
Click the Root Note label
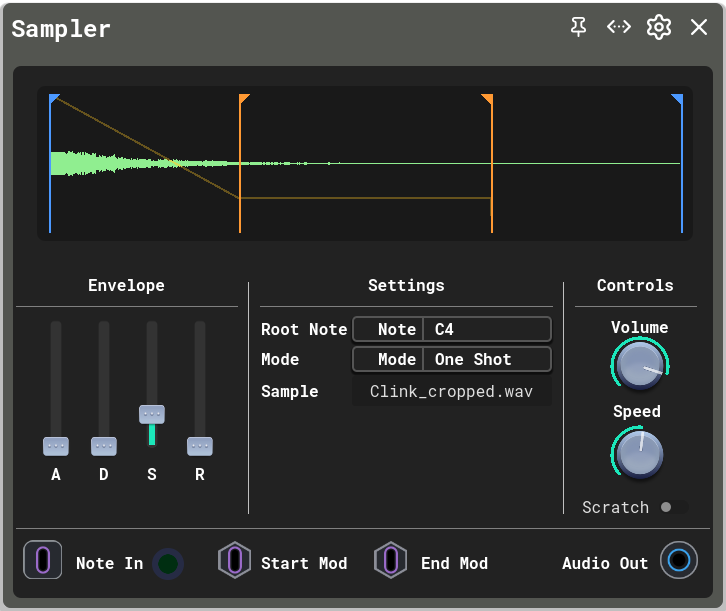[304, 329]
